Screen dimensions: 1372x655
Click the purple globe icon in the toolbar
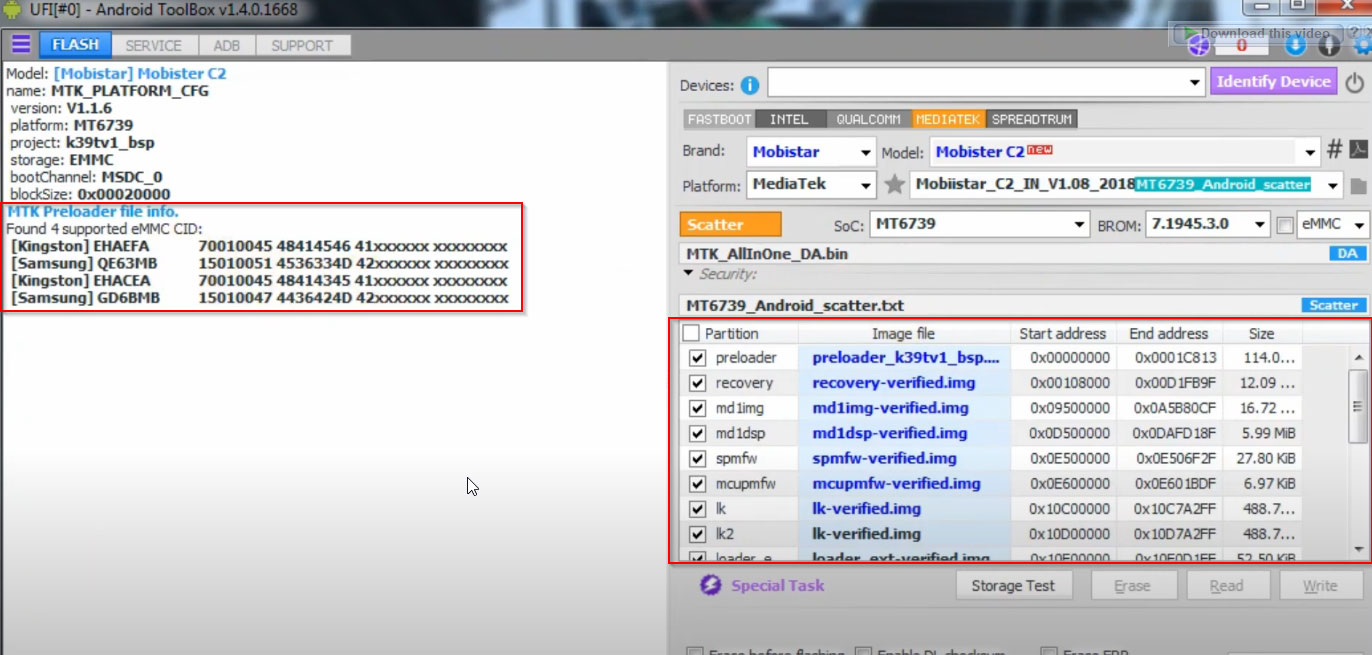[1198, 45]
